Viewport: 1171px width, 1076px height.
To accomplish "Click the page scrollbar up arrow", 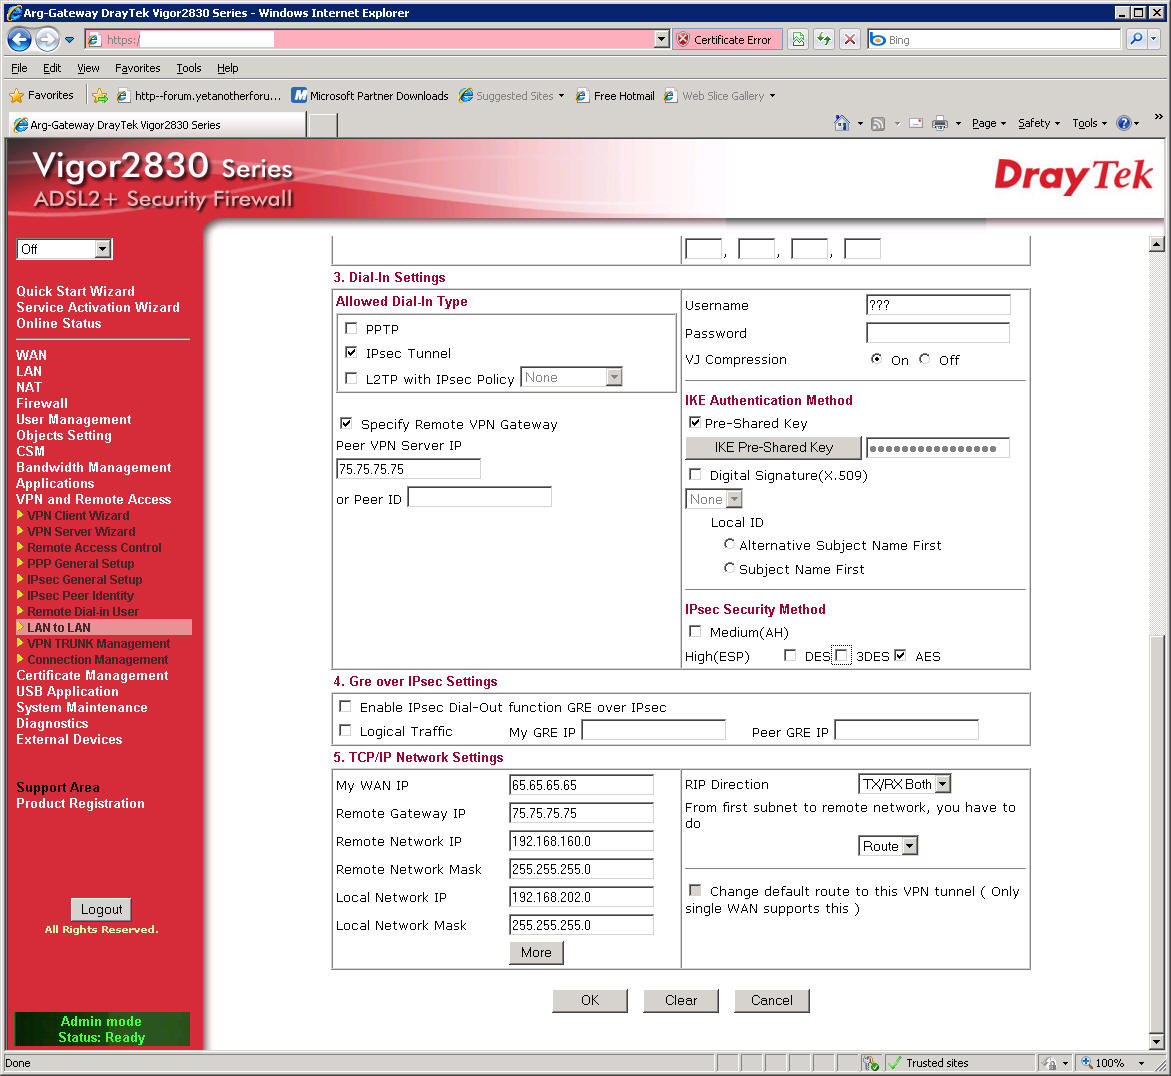I will pyautogui.click(x=1156, y=243).
